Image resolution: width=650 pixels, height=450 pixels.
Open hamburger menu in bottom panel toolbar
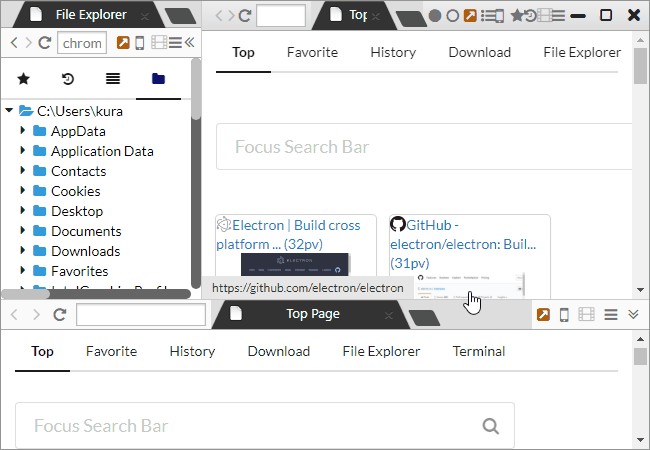(611, 315)
